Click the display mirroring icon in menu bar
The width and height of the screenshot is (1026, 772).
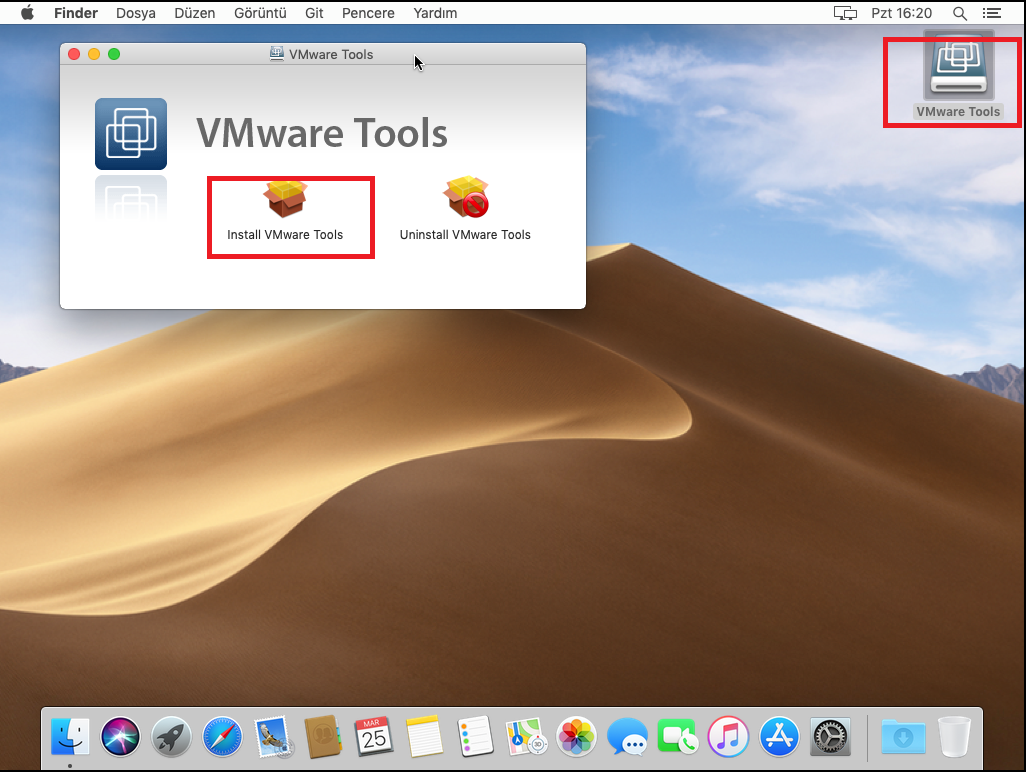click(845, 13)
